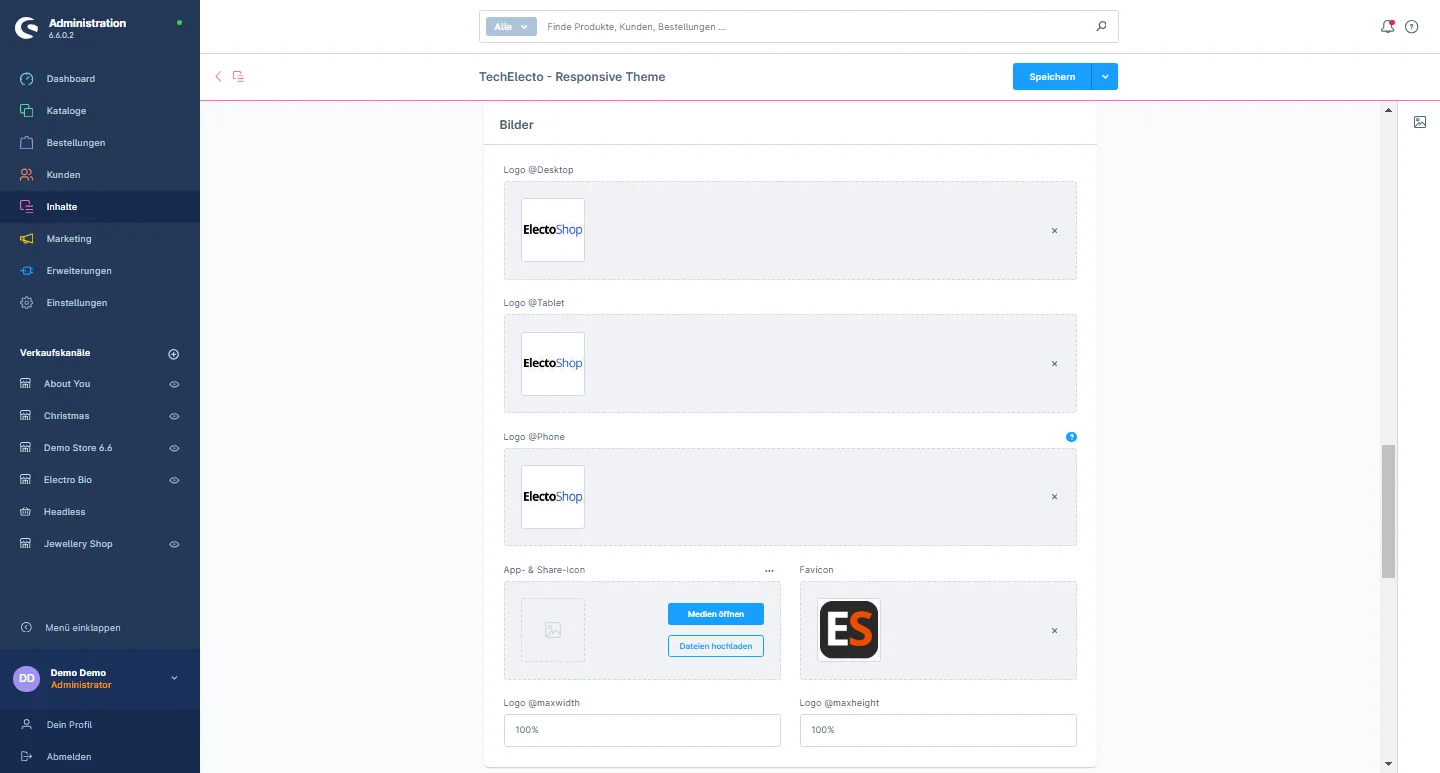Click the Medien öffnen button
1440x773 pixels.
tap(715, 614)
